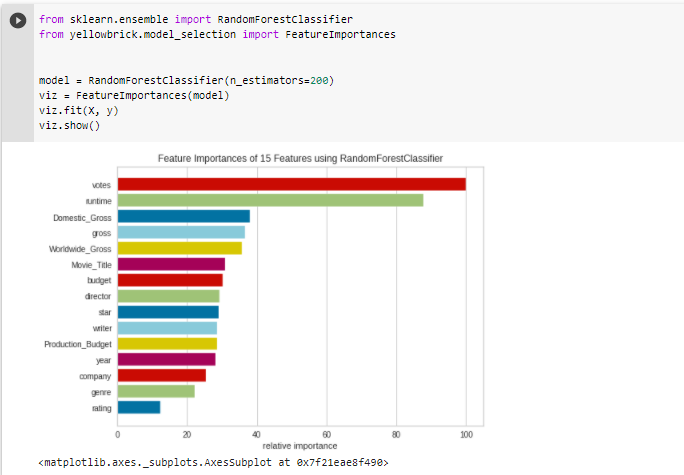Image resolution: width=684 pixels, height=475 pixels.
Task: Click the light blue gross bar
Action: click(181, 232)
